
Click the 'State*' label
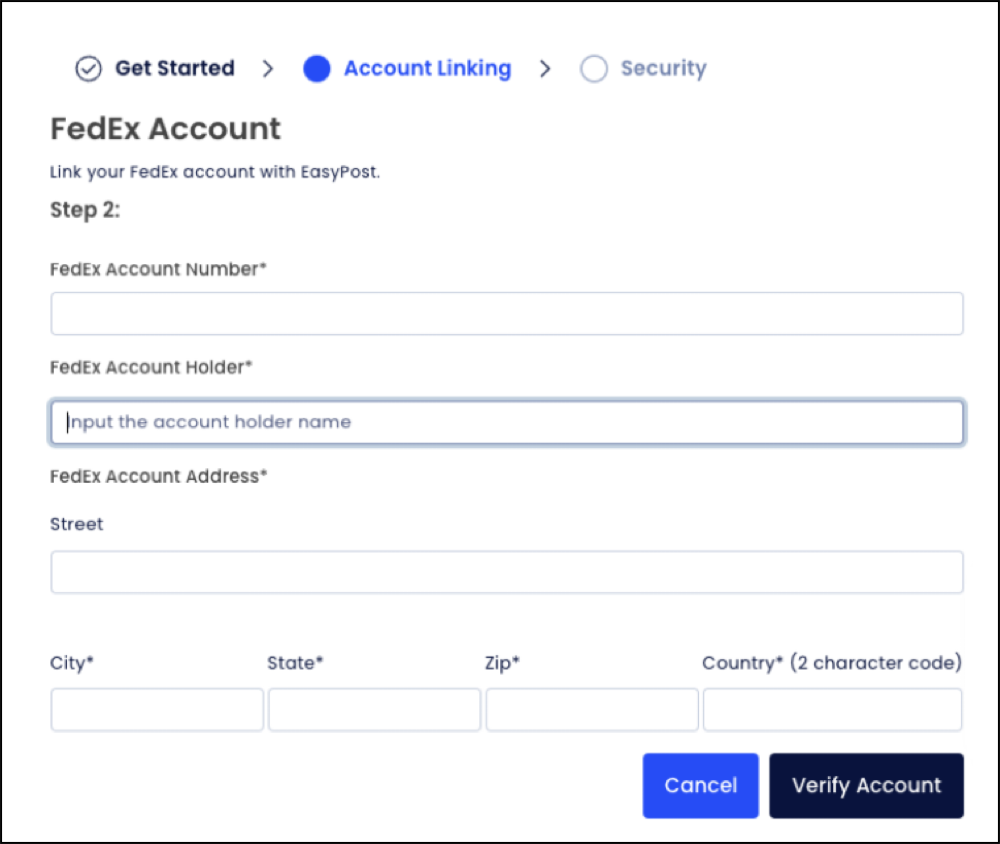click(x=295, y=663)
